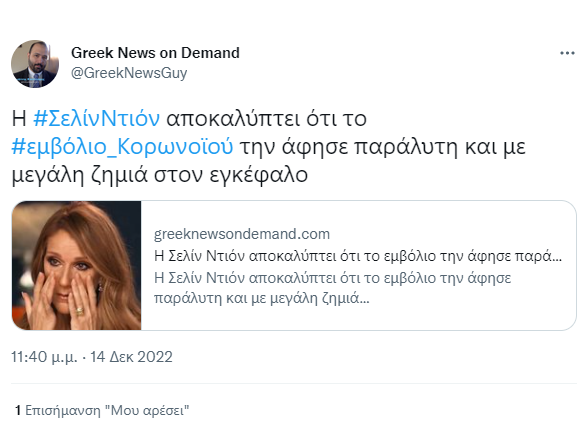Open the #εμβόλιο_Κορωνοϊού hashtag
586x422 pixels.
[x=123, y=147]
